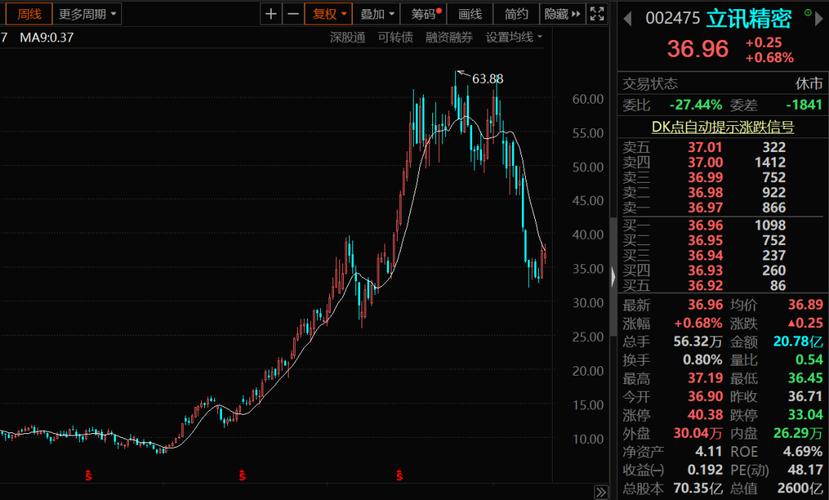
Task: Toggle the 深股通 indicator
Action: pyautogui.click(x=347, y=37)
